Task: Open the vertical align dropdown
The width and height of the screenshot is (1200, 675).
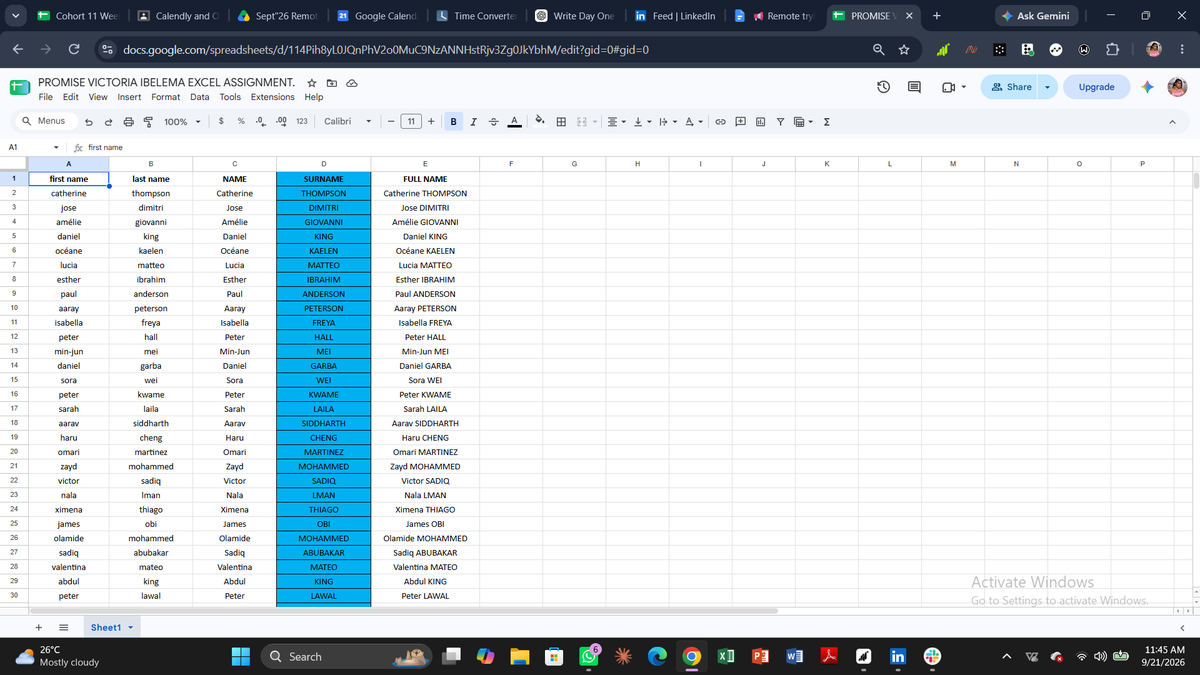Action: pyautogui.click(x=641, y=121)
